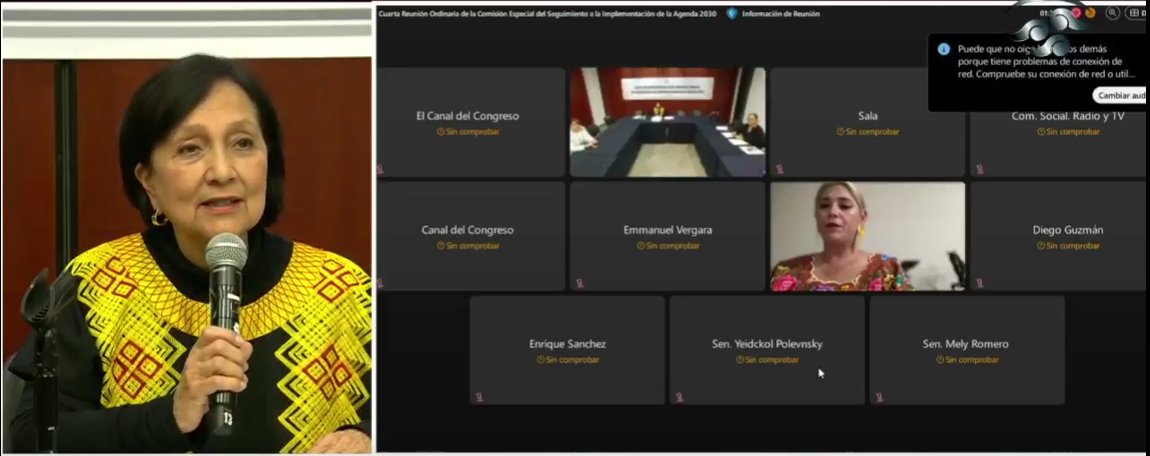The image size is (1150, 456).
Task: Click Sin comprobar under Enrique Sanchez
Action: click(x=568, y=360)
